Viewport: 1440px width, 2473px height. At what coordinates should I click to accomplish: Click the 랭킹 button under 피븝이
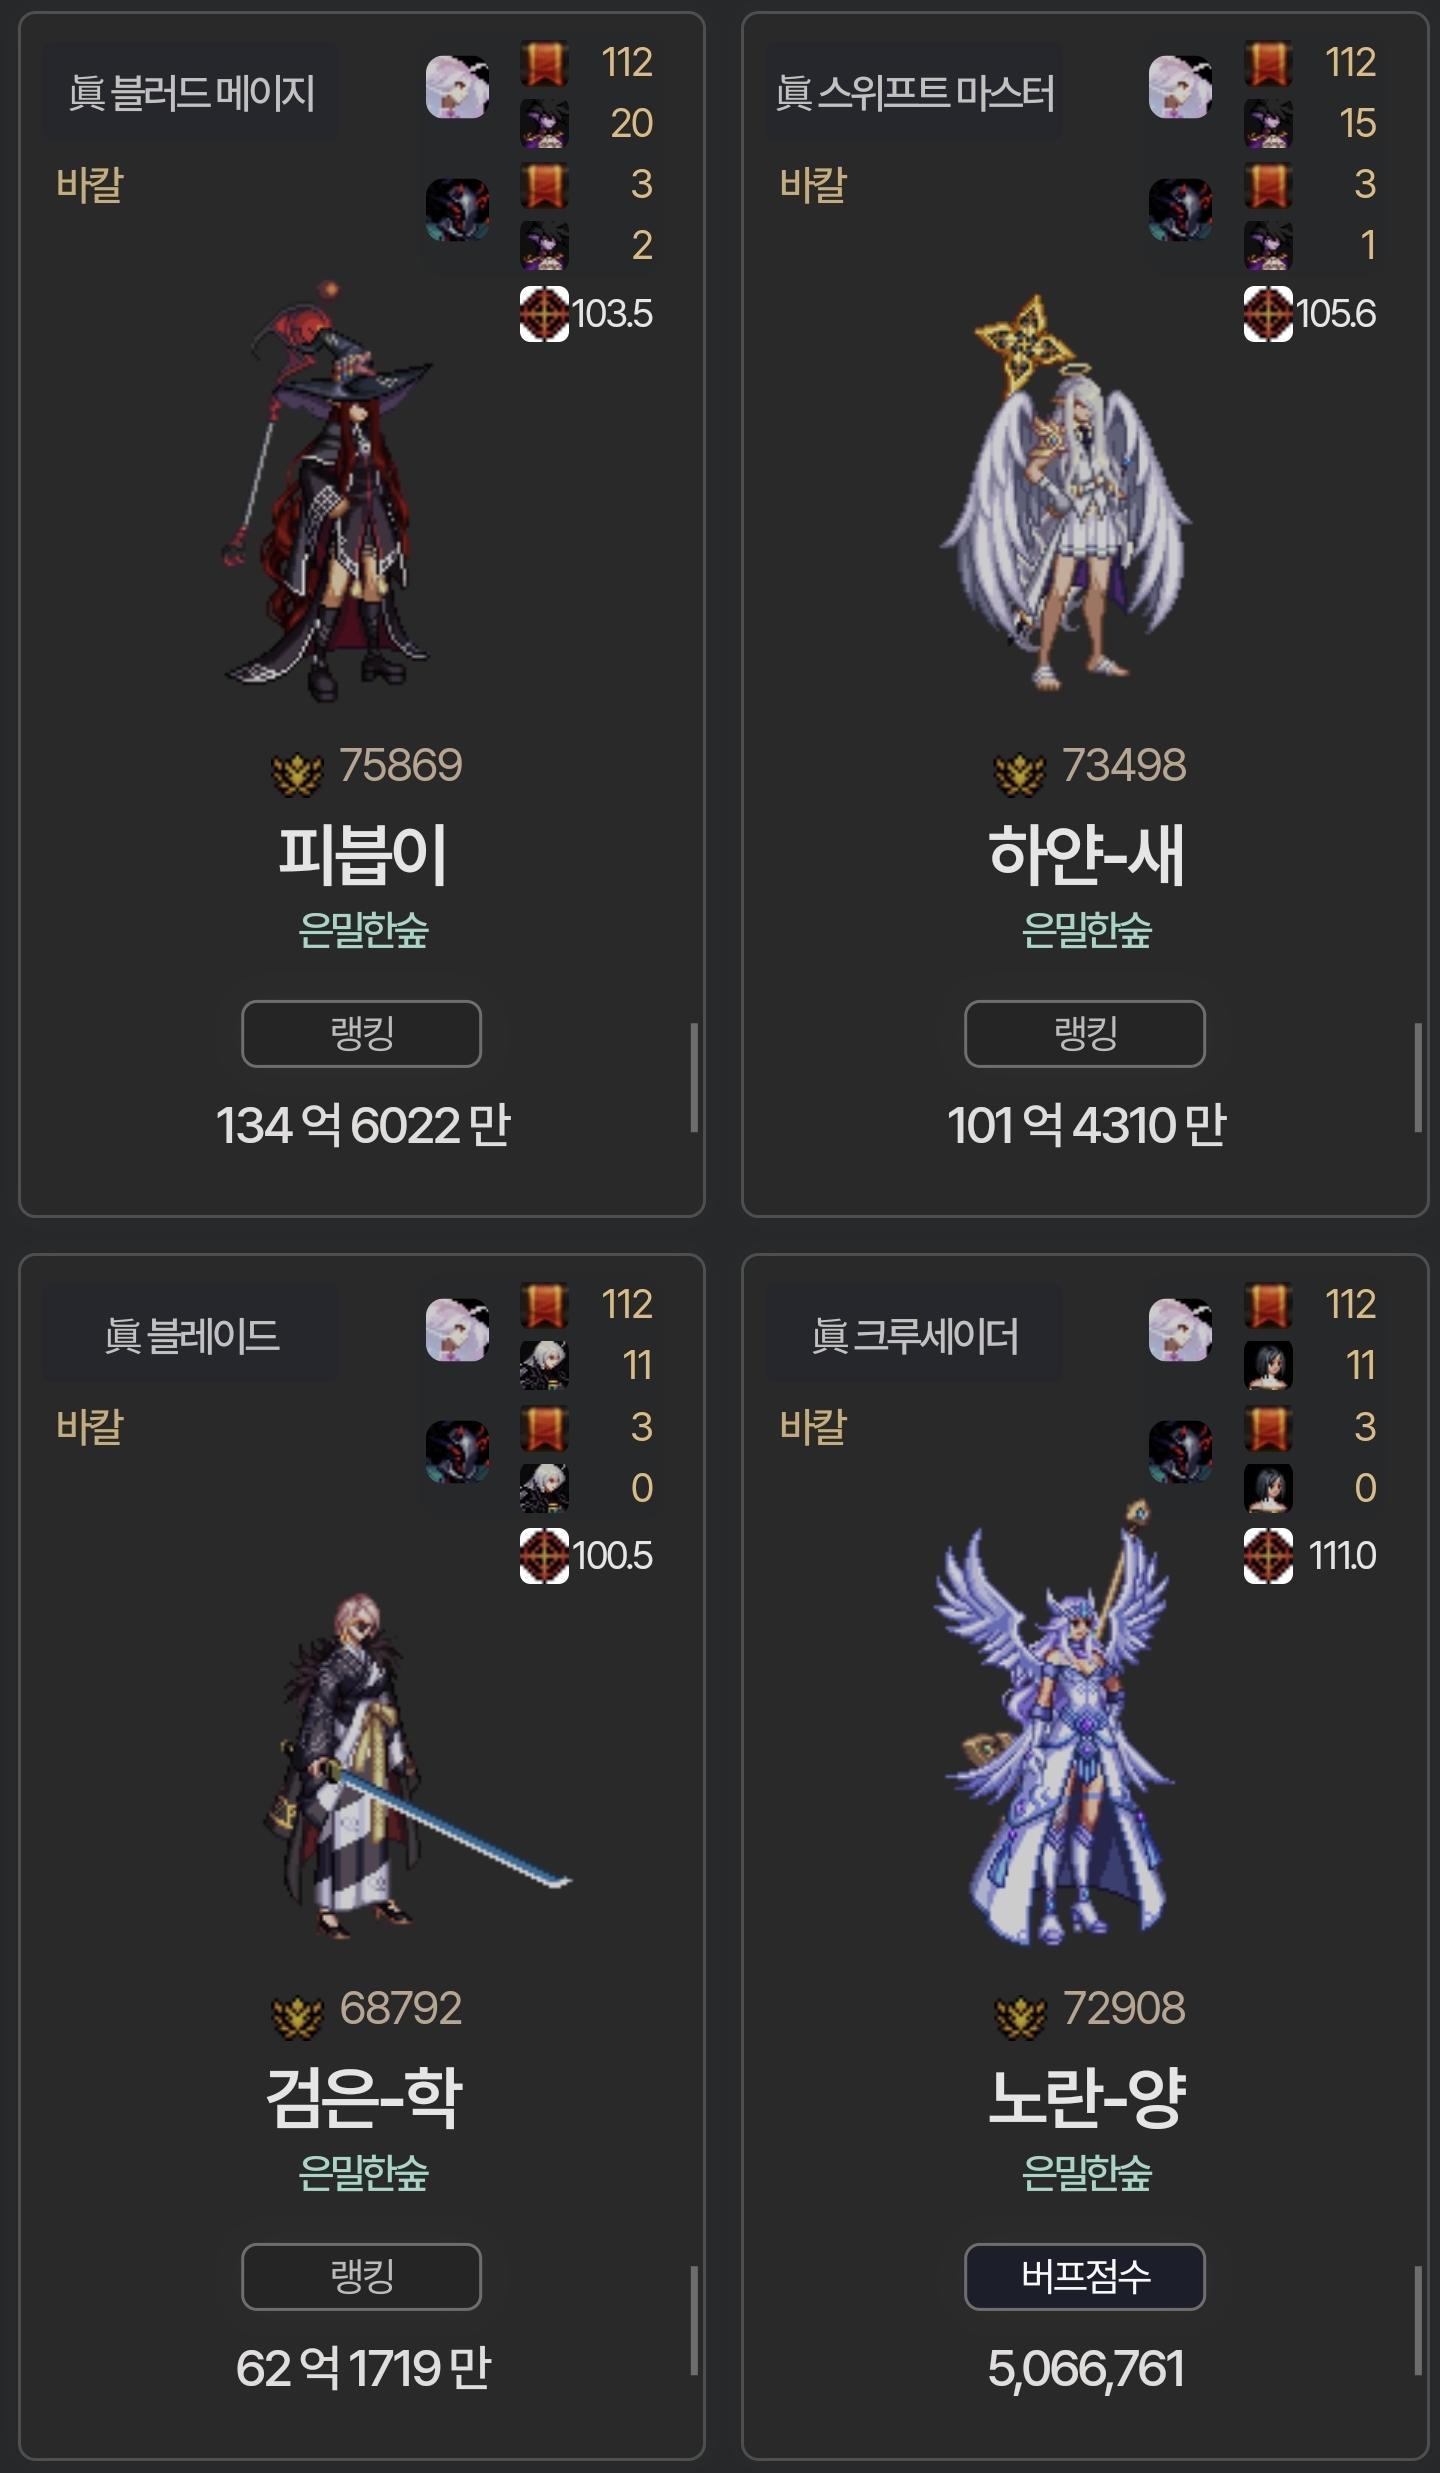click(361, 1034)
